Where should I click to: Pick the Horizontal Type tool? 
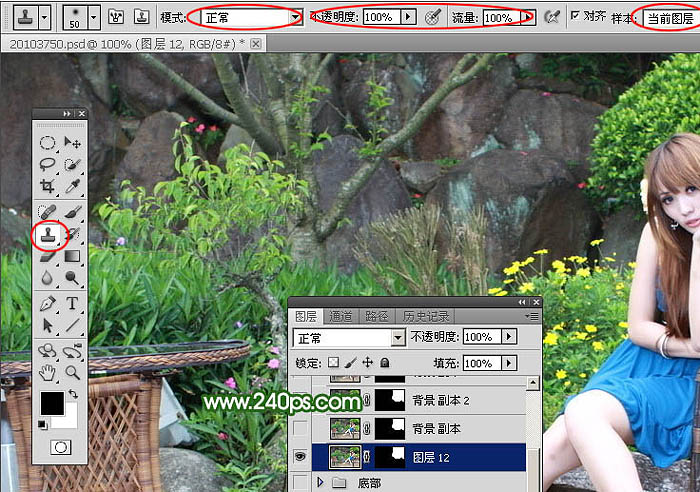[73, 303]
